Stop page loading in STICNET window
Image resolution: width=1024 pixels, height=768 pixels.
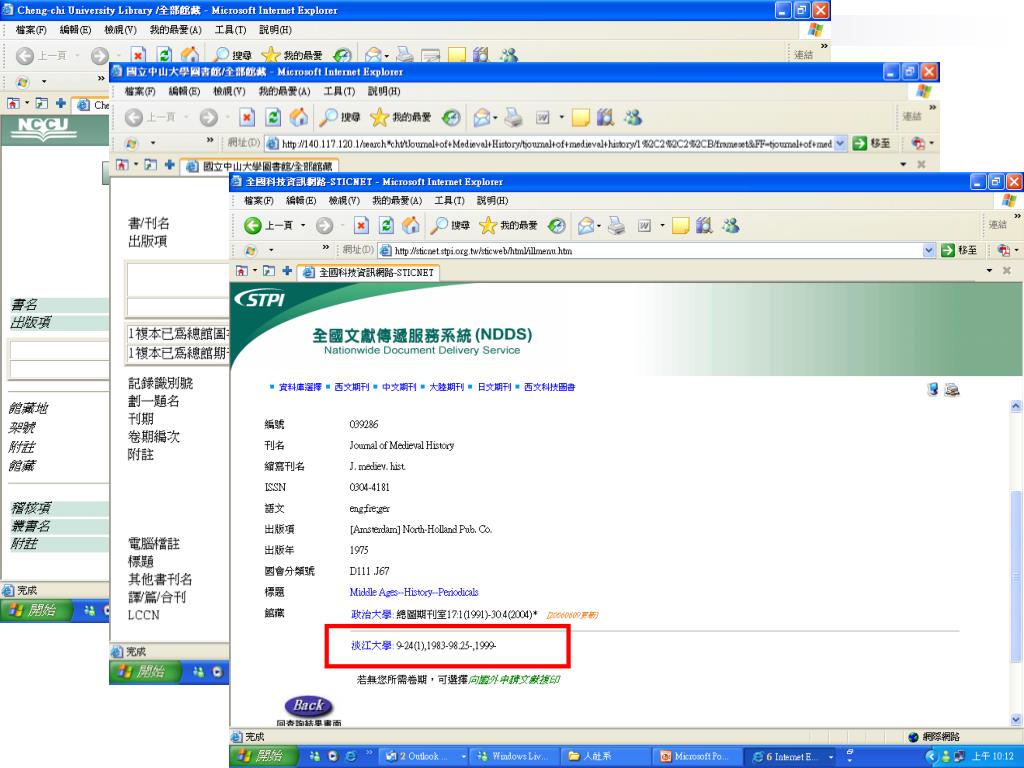tap(361, 226)
